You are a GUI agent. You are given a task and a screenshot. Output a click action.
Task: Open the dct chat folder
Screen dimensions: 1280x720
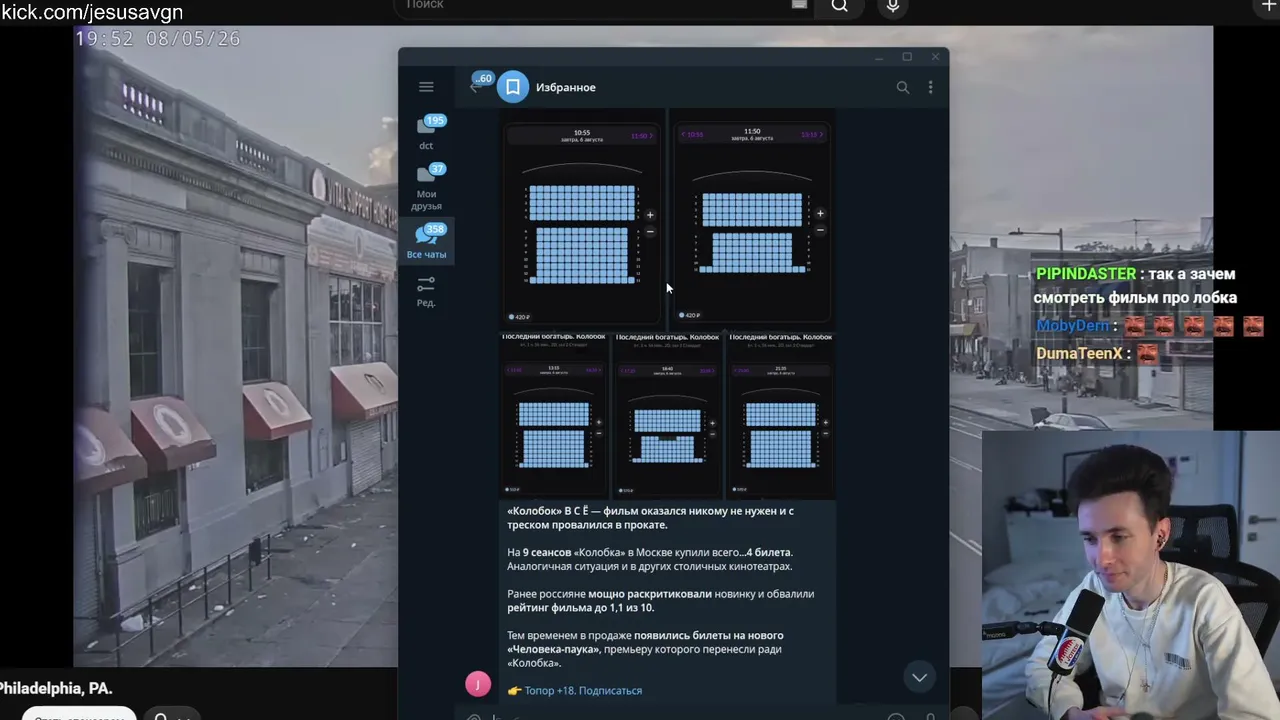[x=426, y=133]
